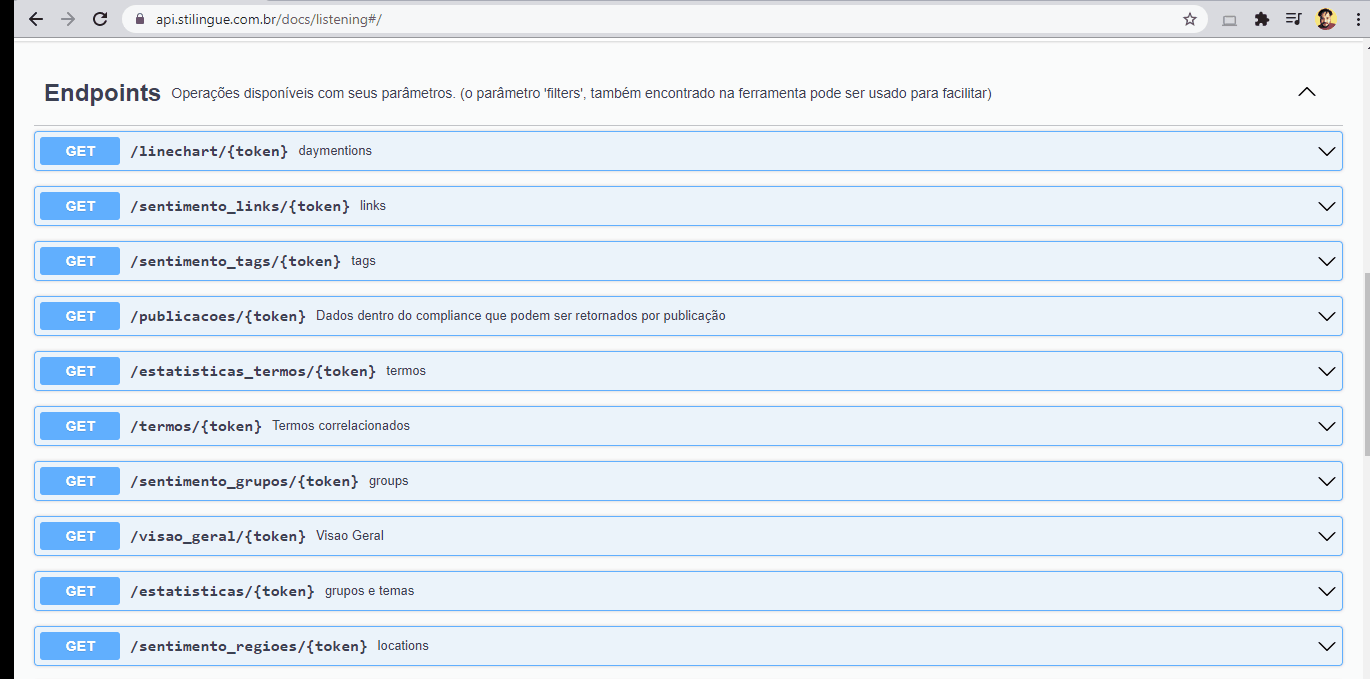Collapse the Endpoints section chevron
1370x679 pixels.
coord(1307,92)
